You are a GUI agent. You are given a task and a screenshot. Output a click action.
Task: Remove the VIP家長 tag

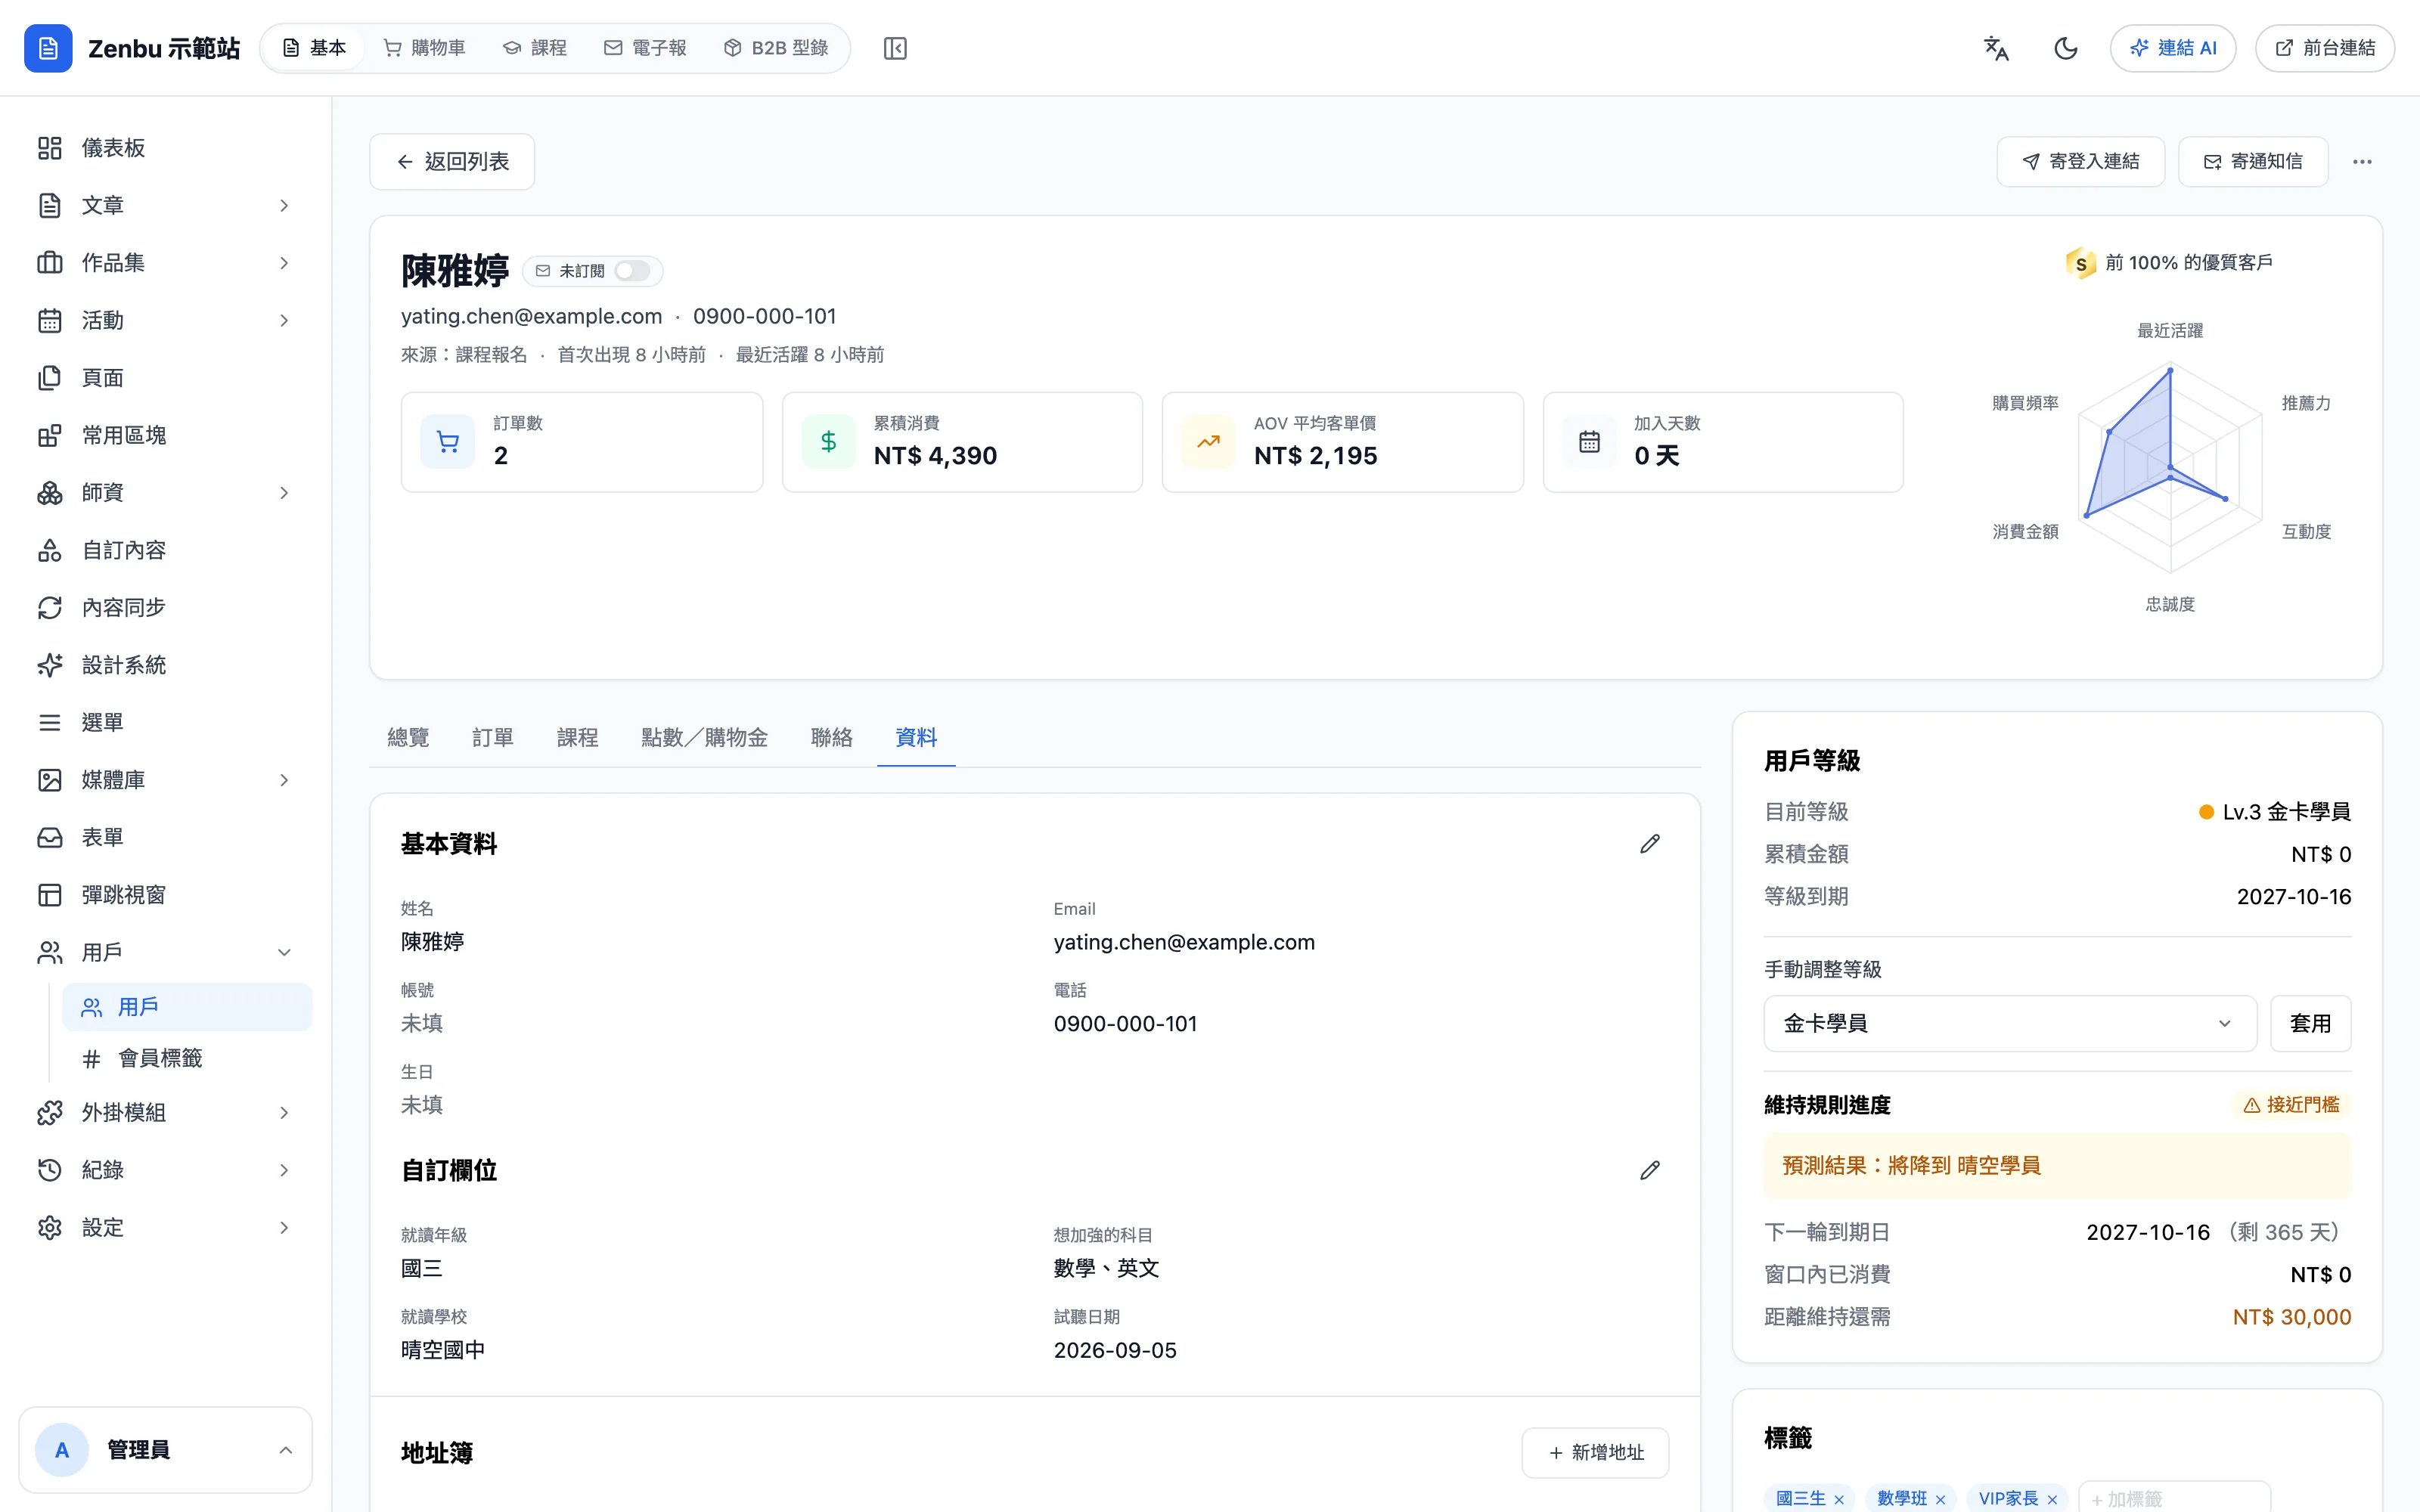2053,1499
